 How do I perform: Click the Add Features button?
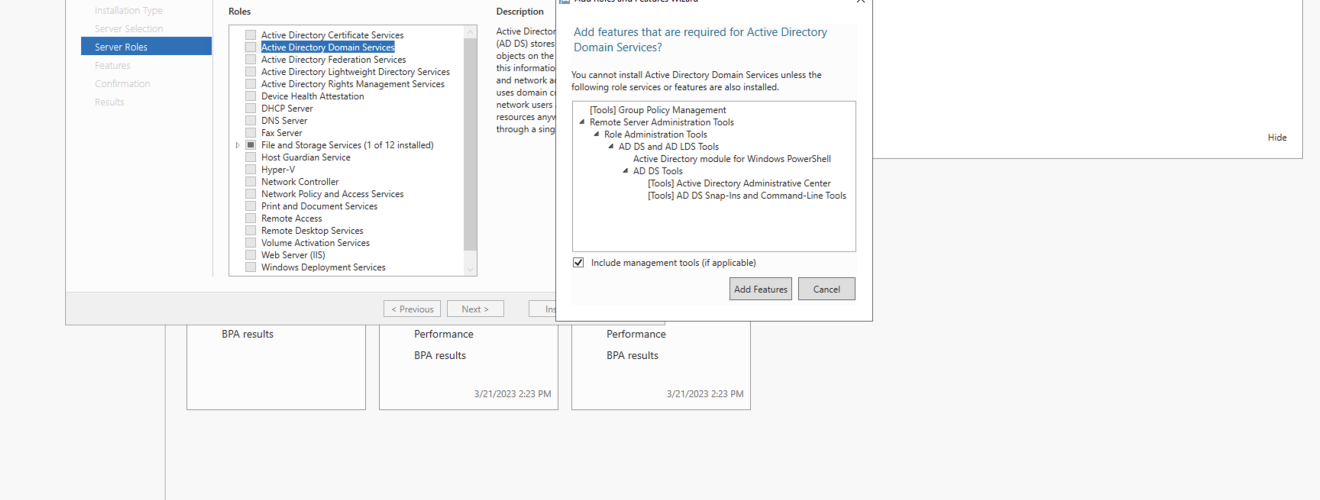tap(760, 289)
